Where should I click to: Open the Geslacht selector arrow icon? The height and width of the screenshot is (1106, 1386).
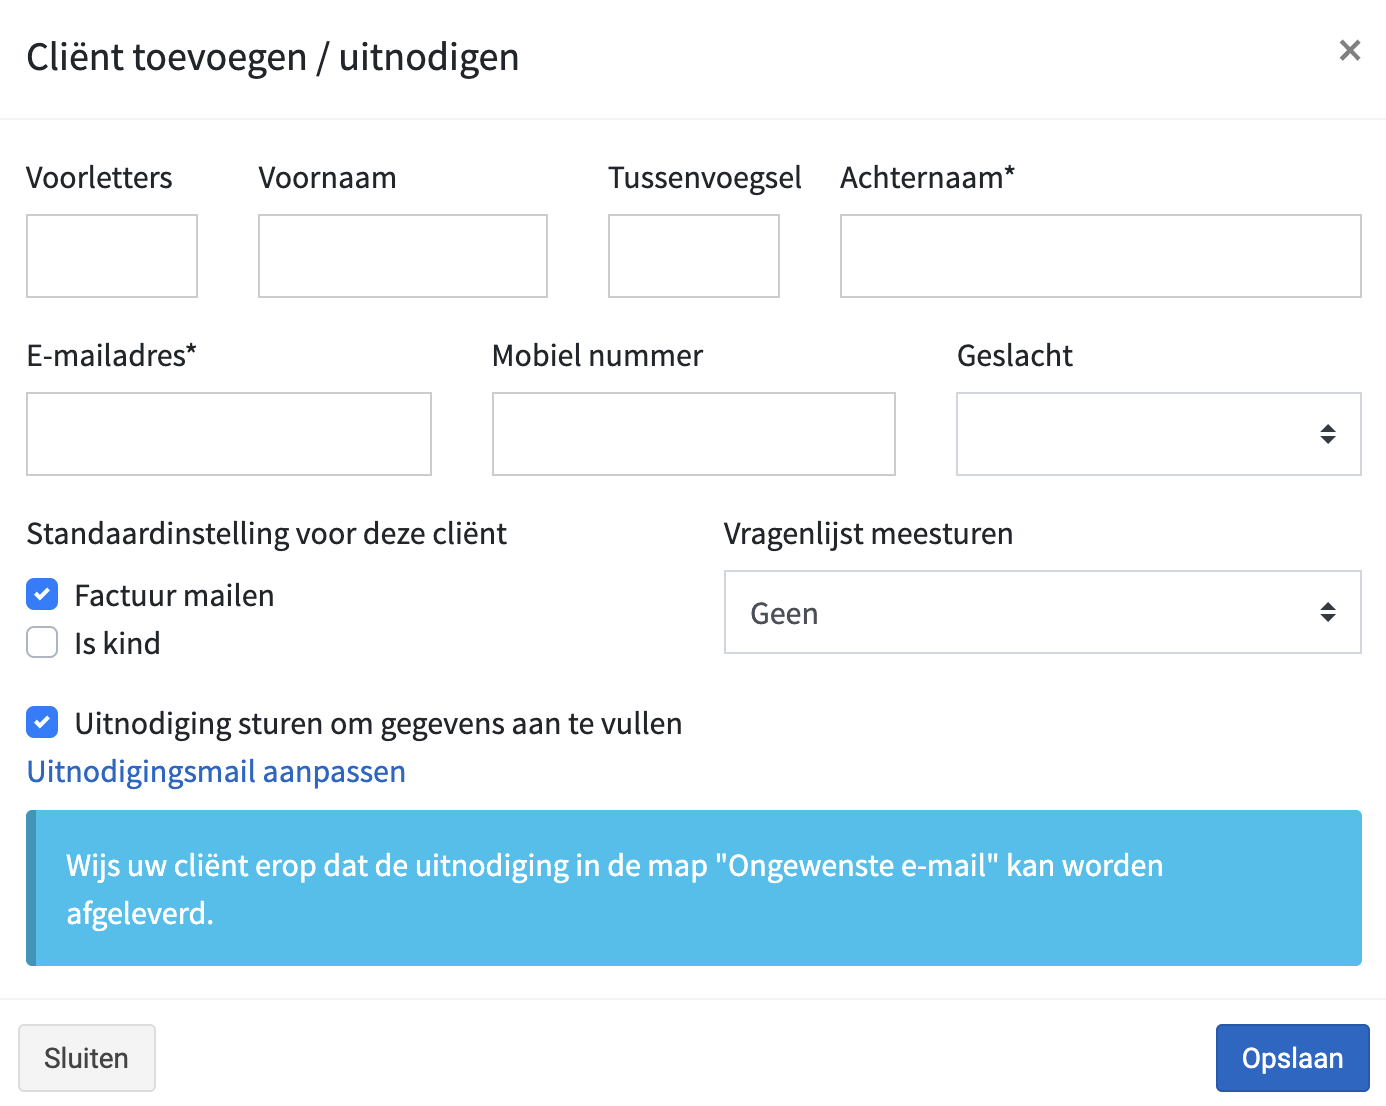(1328, 433)
